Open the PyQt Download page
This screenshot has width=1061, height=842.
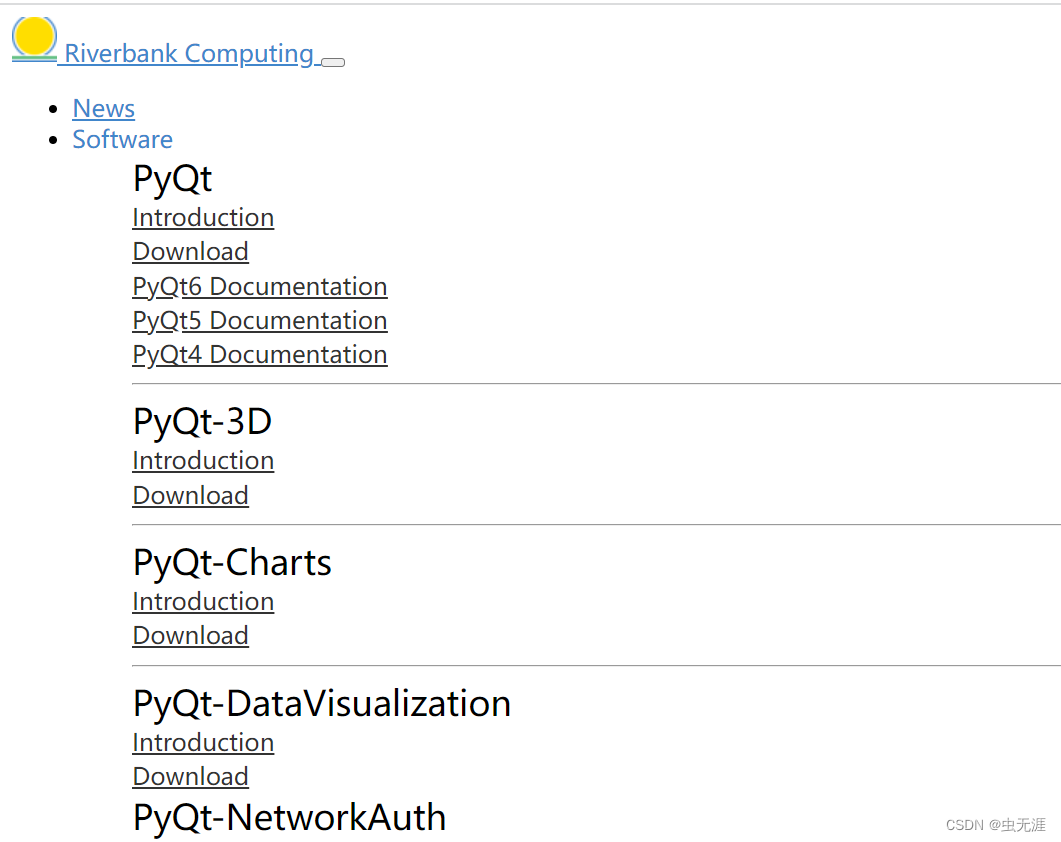click(190, 251)
